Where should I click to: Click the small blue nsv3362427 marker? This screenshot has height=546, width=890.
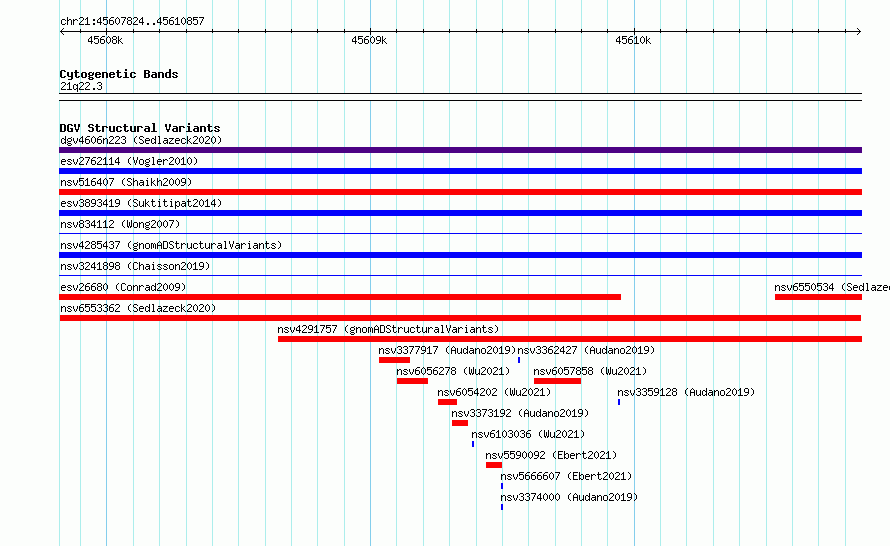coord(519,360)
